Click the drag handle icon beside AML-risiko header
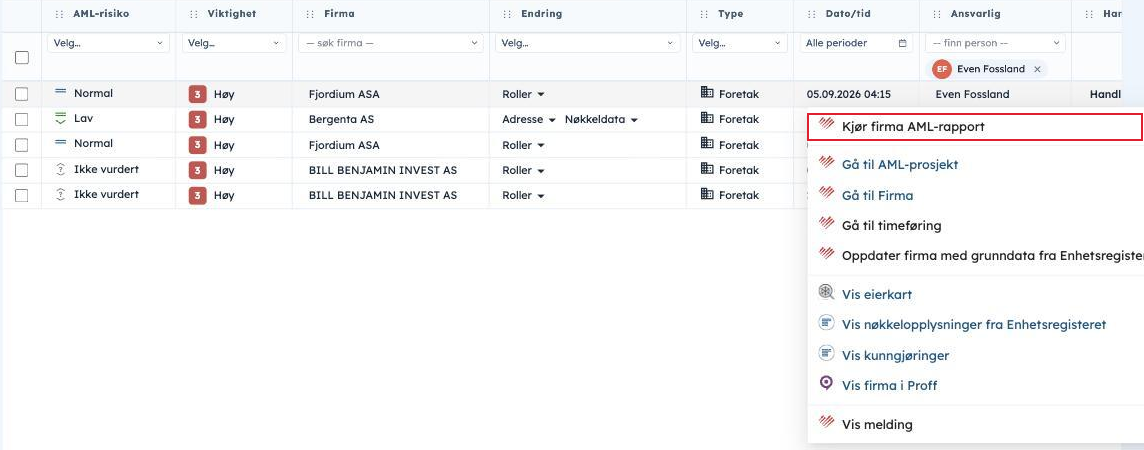This screenshot has width=1144, height=450. click(x=60, y=14)
